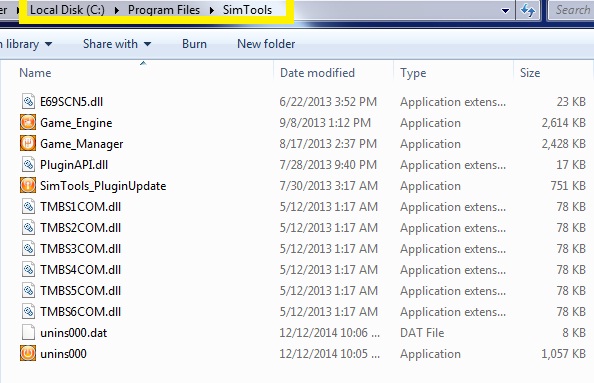Select the TMBS5COM.dll file icon
The height and width of the screenshot is (383, 594).
pos(28,291)
